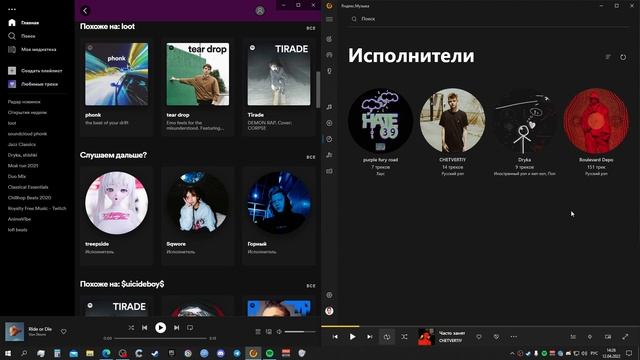Play previous track in Yandex Music

click(335, 337)
